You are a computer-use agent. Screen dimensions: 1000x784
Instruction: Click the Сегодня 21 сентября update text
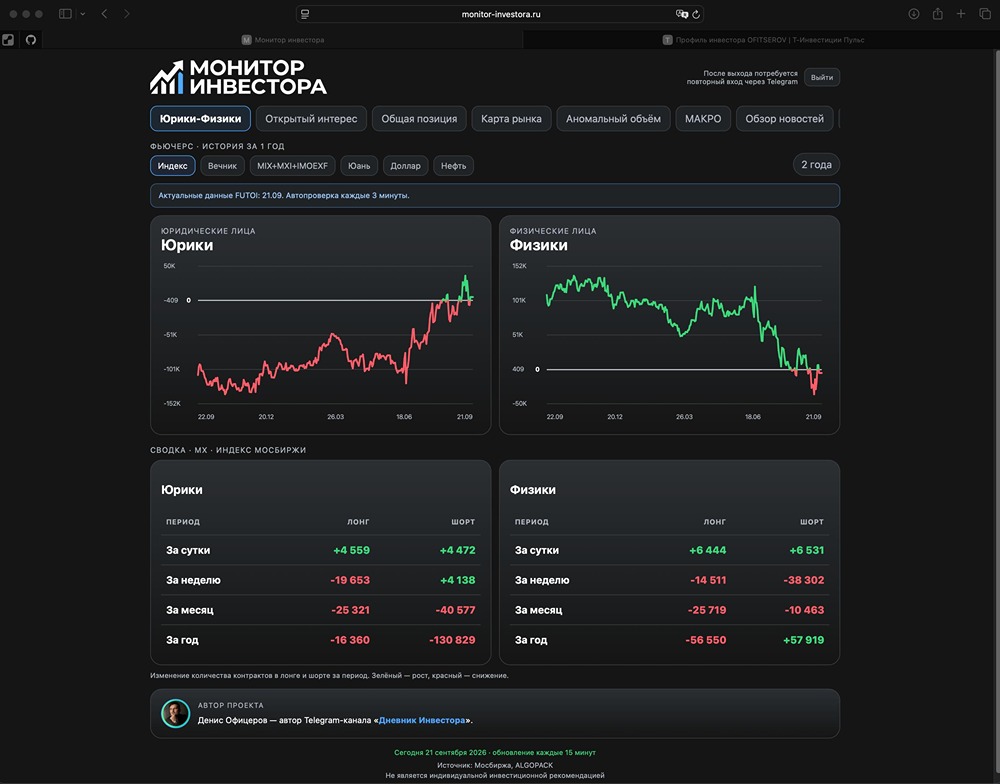[495, 753]
